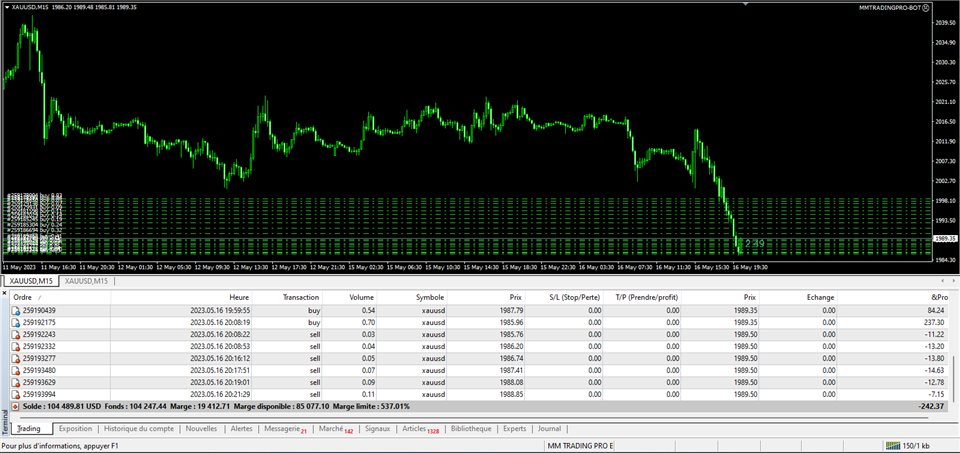Select order number 259192175
Screen dimensions: 960x453
[40, 323]
